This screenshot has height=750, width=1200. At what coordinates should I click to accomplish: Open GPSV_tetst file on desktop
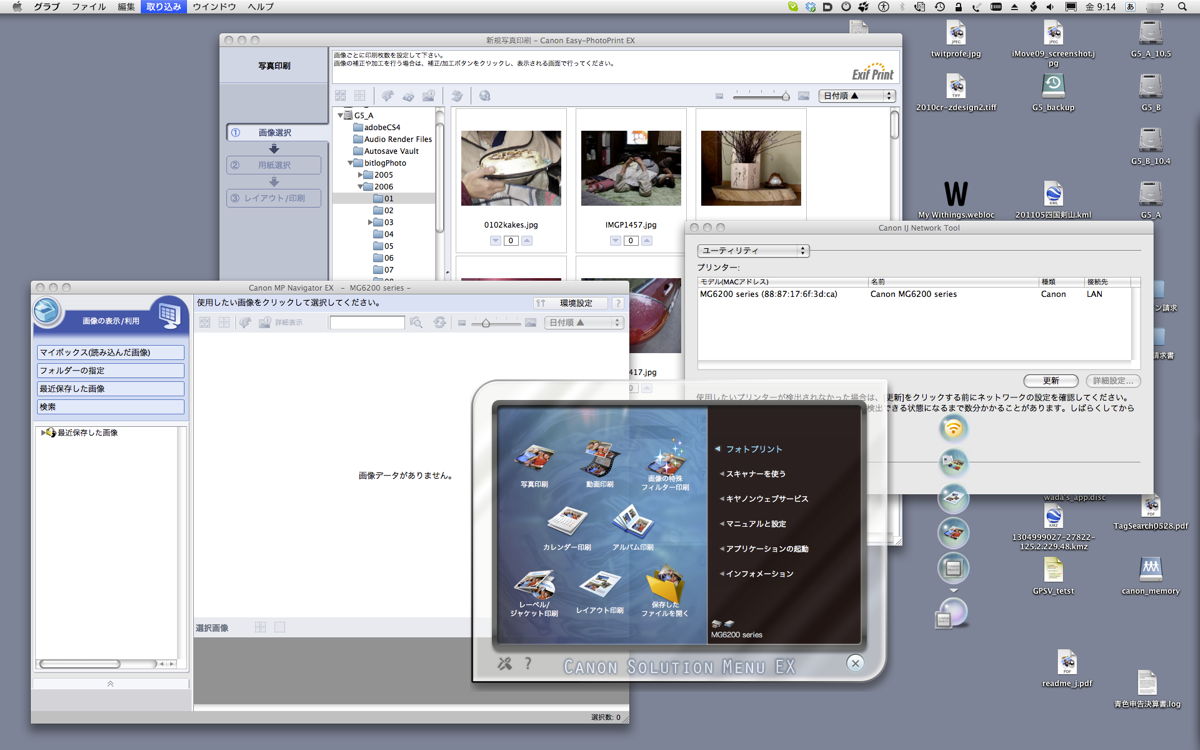[1053, 569]
